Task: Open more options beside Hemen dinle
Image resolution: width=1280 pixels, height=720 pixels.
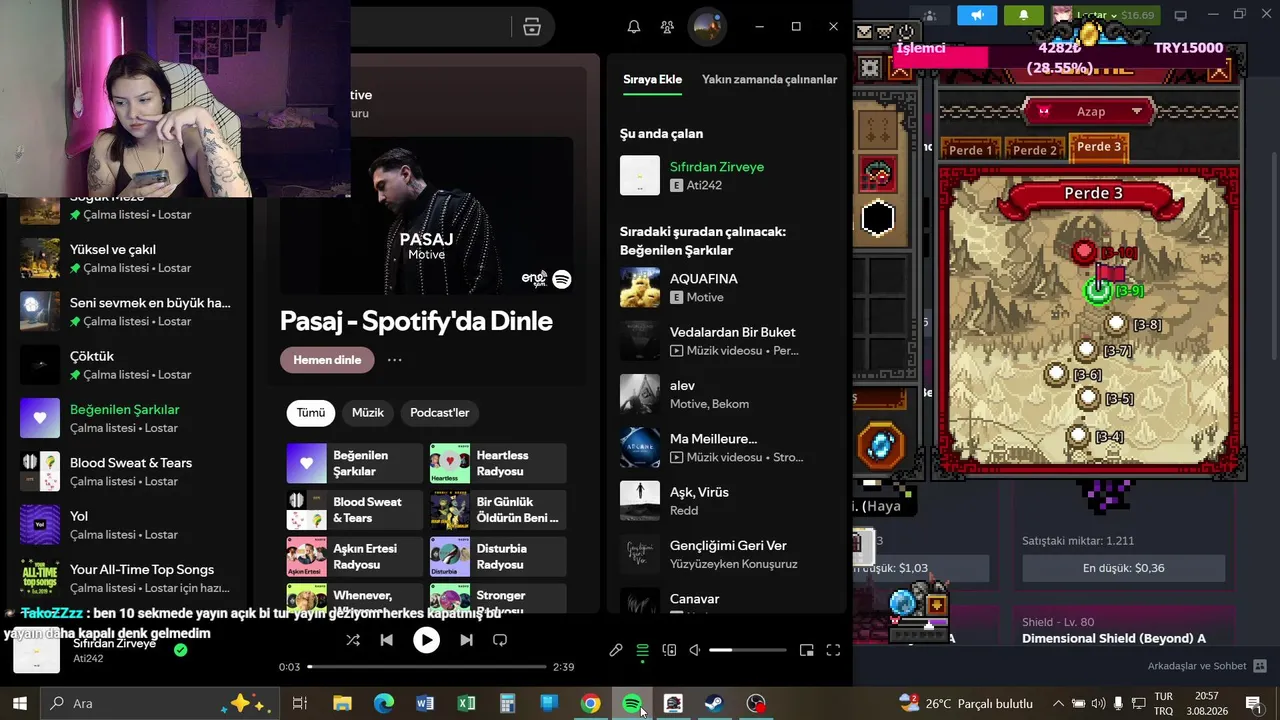Action: coord(395,360)
